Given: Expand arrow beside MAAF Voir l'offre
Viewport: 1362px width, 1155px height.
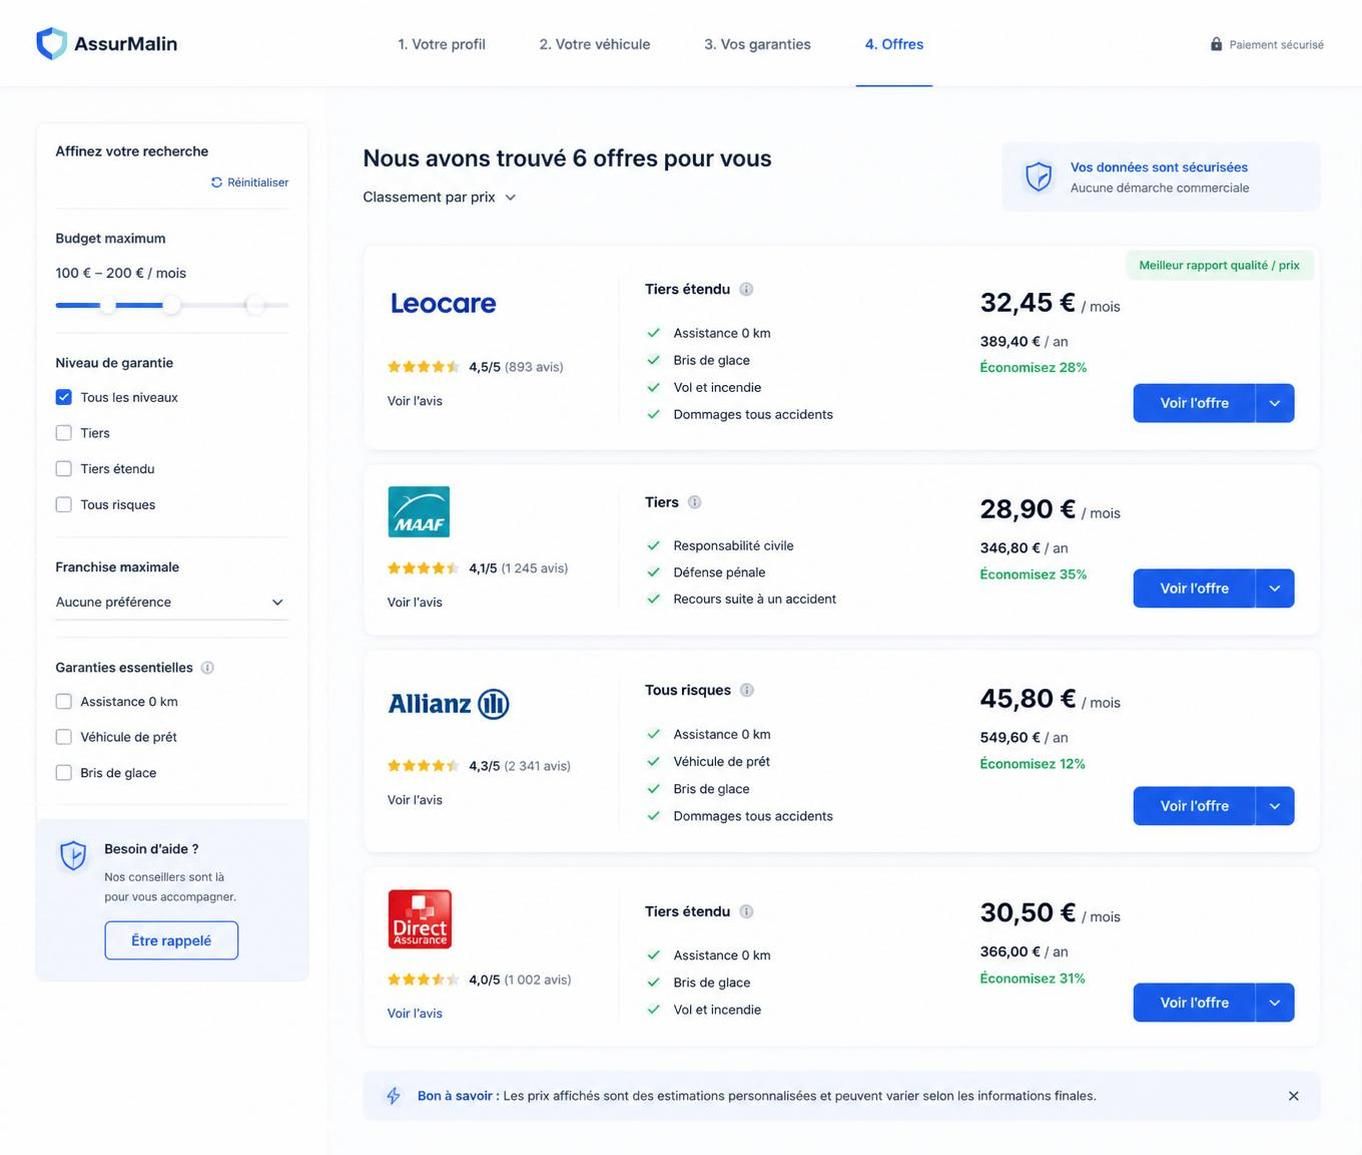Looking at the screenshot, I should [x=1275, y=588].
